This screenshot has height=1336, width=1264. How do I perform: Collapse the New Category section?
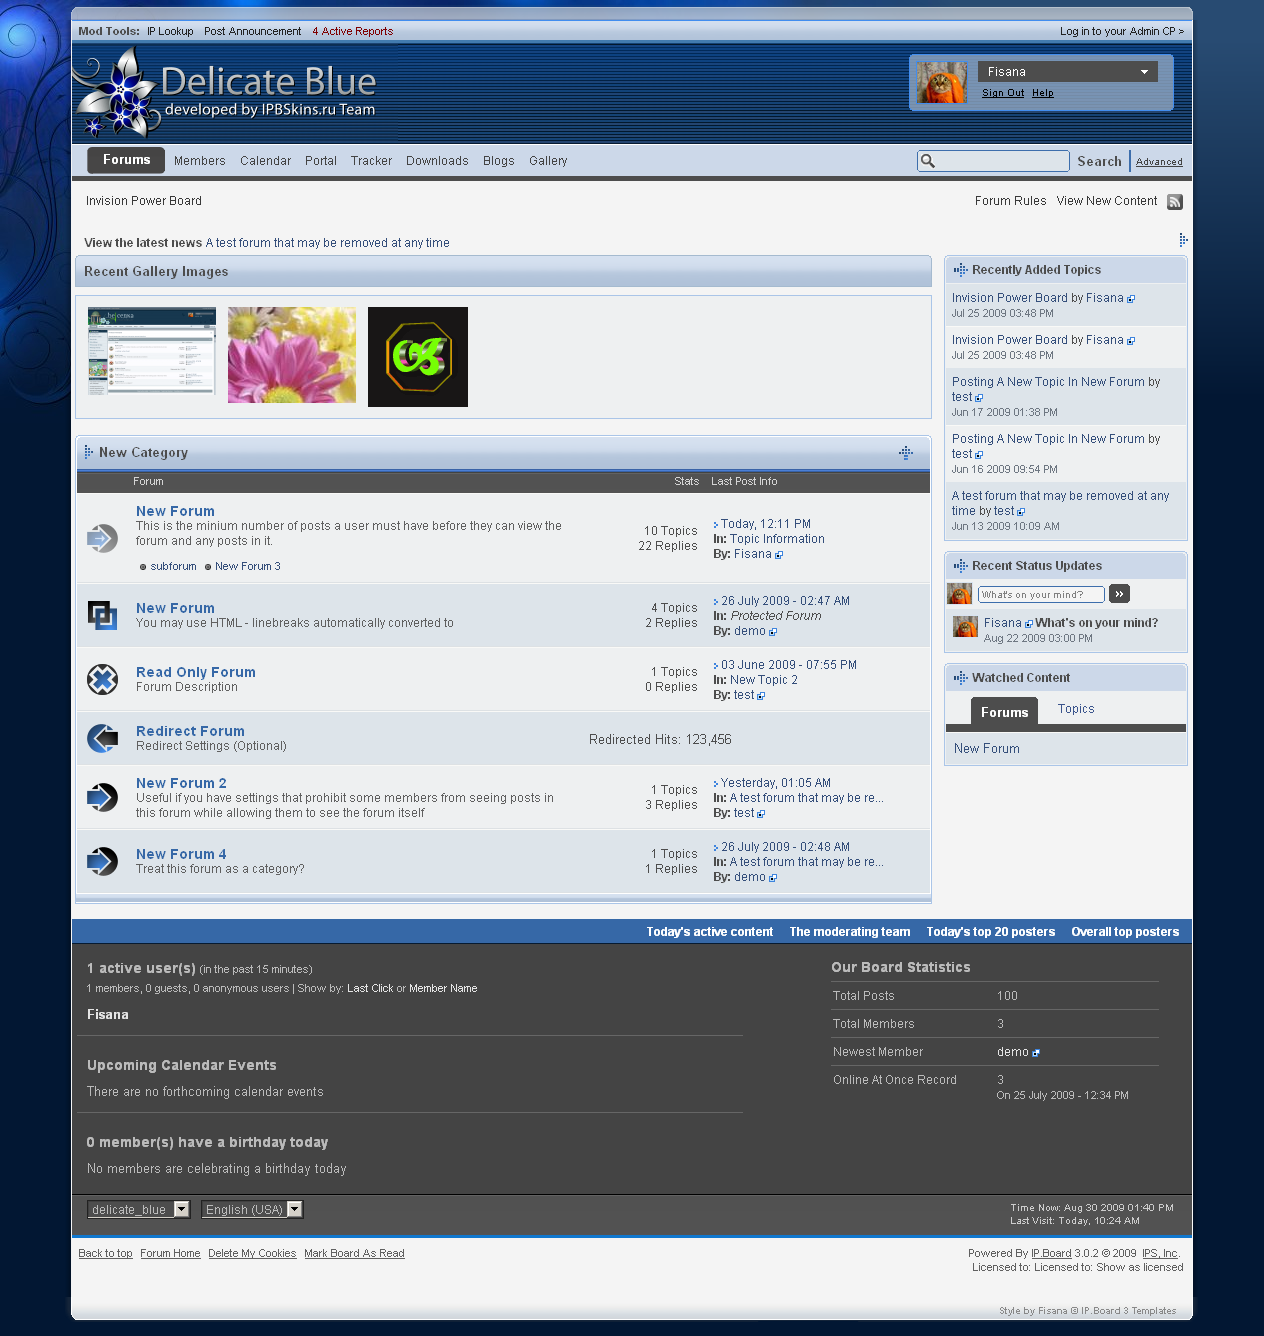pyautogui.click(x=905, y=453)
